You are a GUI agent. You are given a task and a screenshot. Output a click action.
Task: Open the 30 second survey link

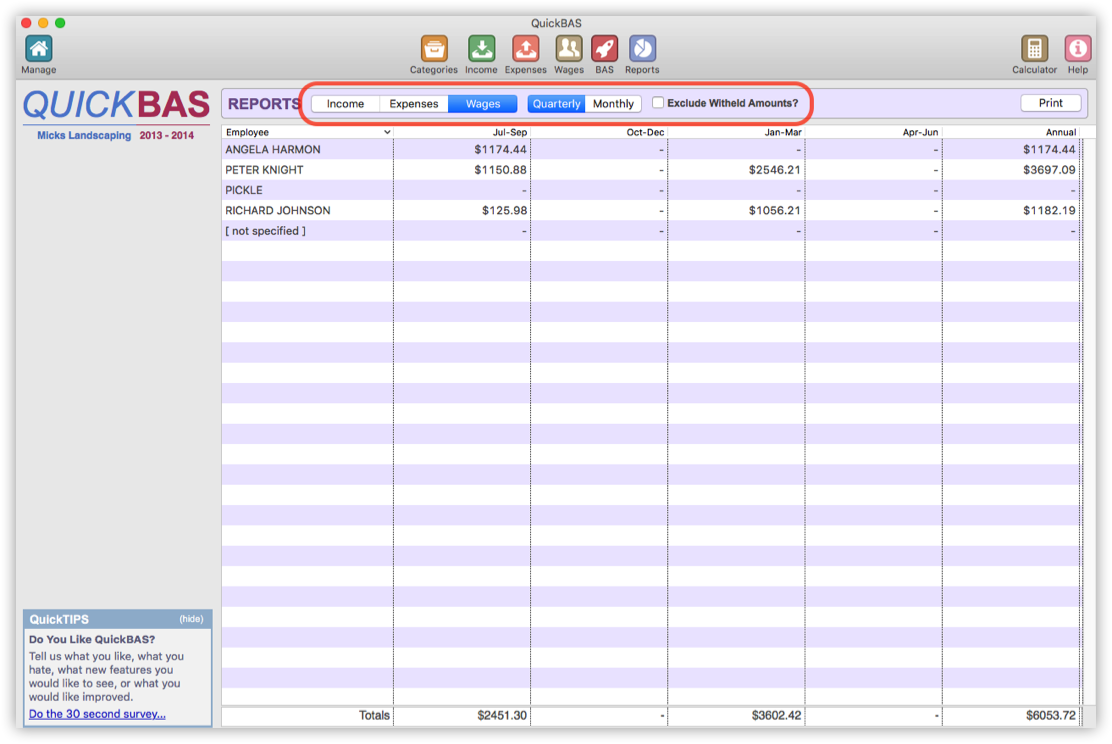(97, 714)
